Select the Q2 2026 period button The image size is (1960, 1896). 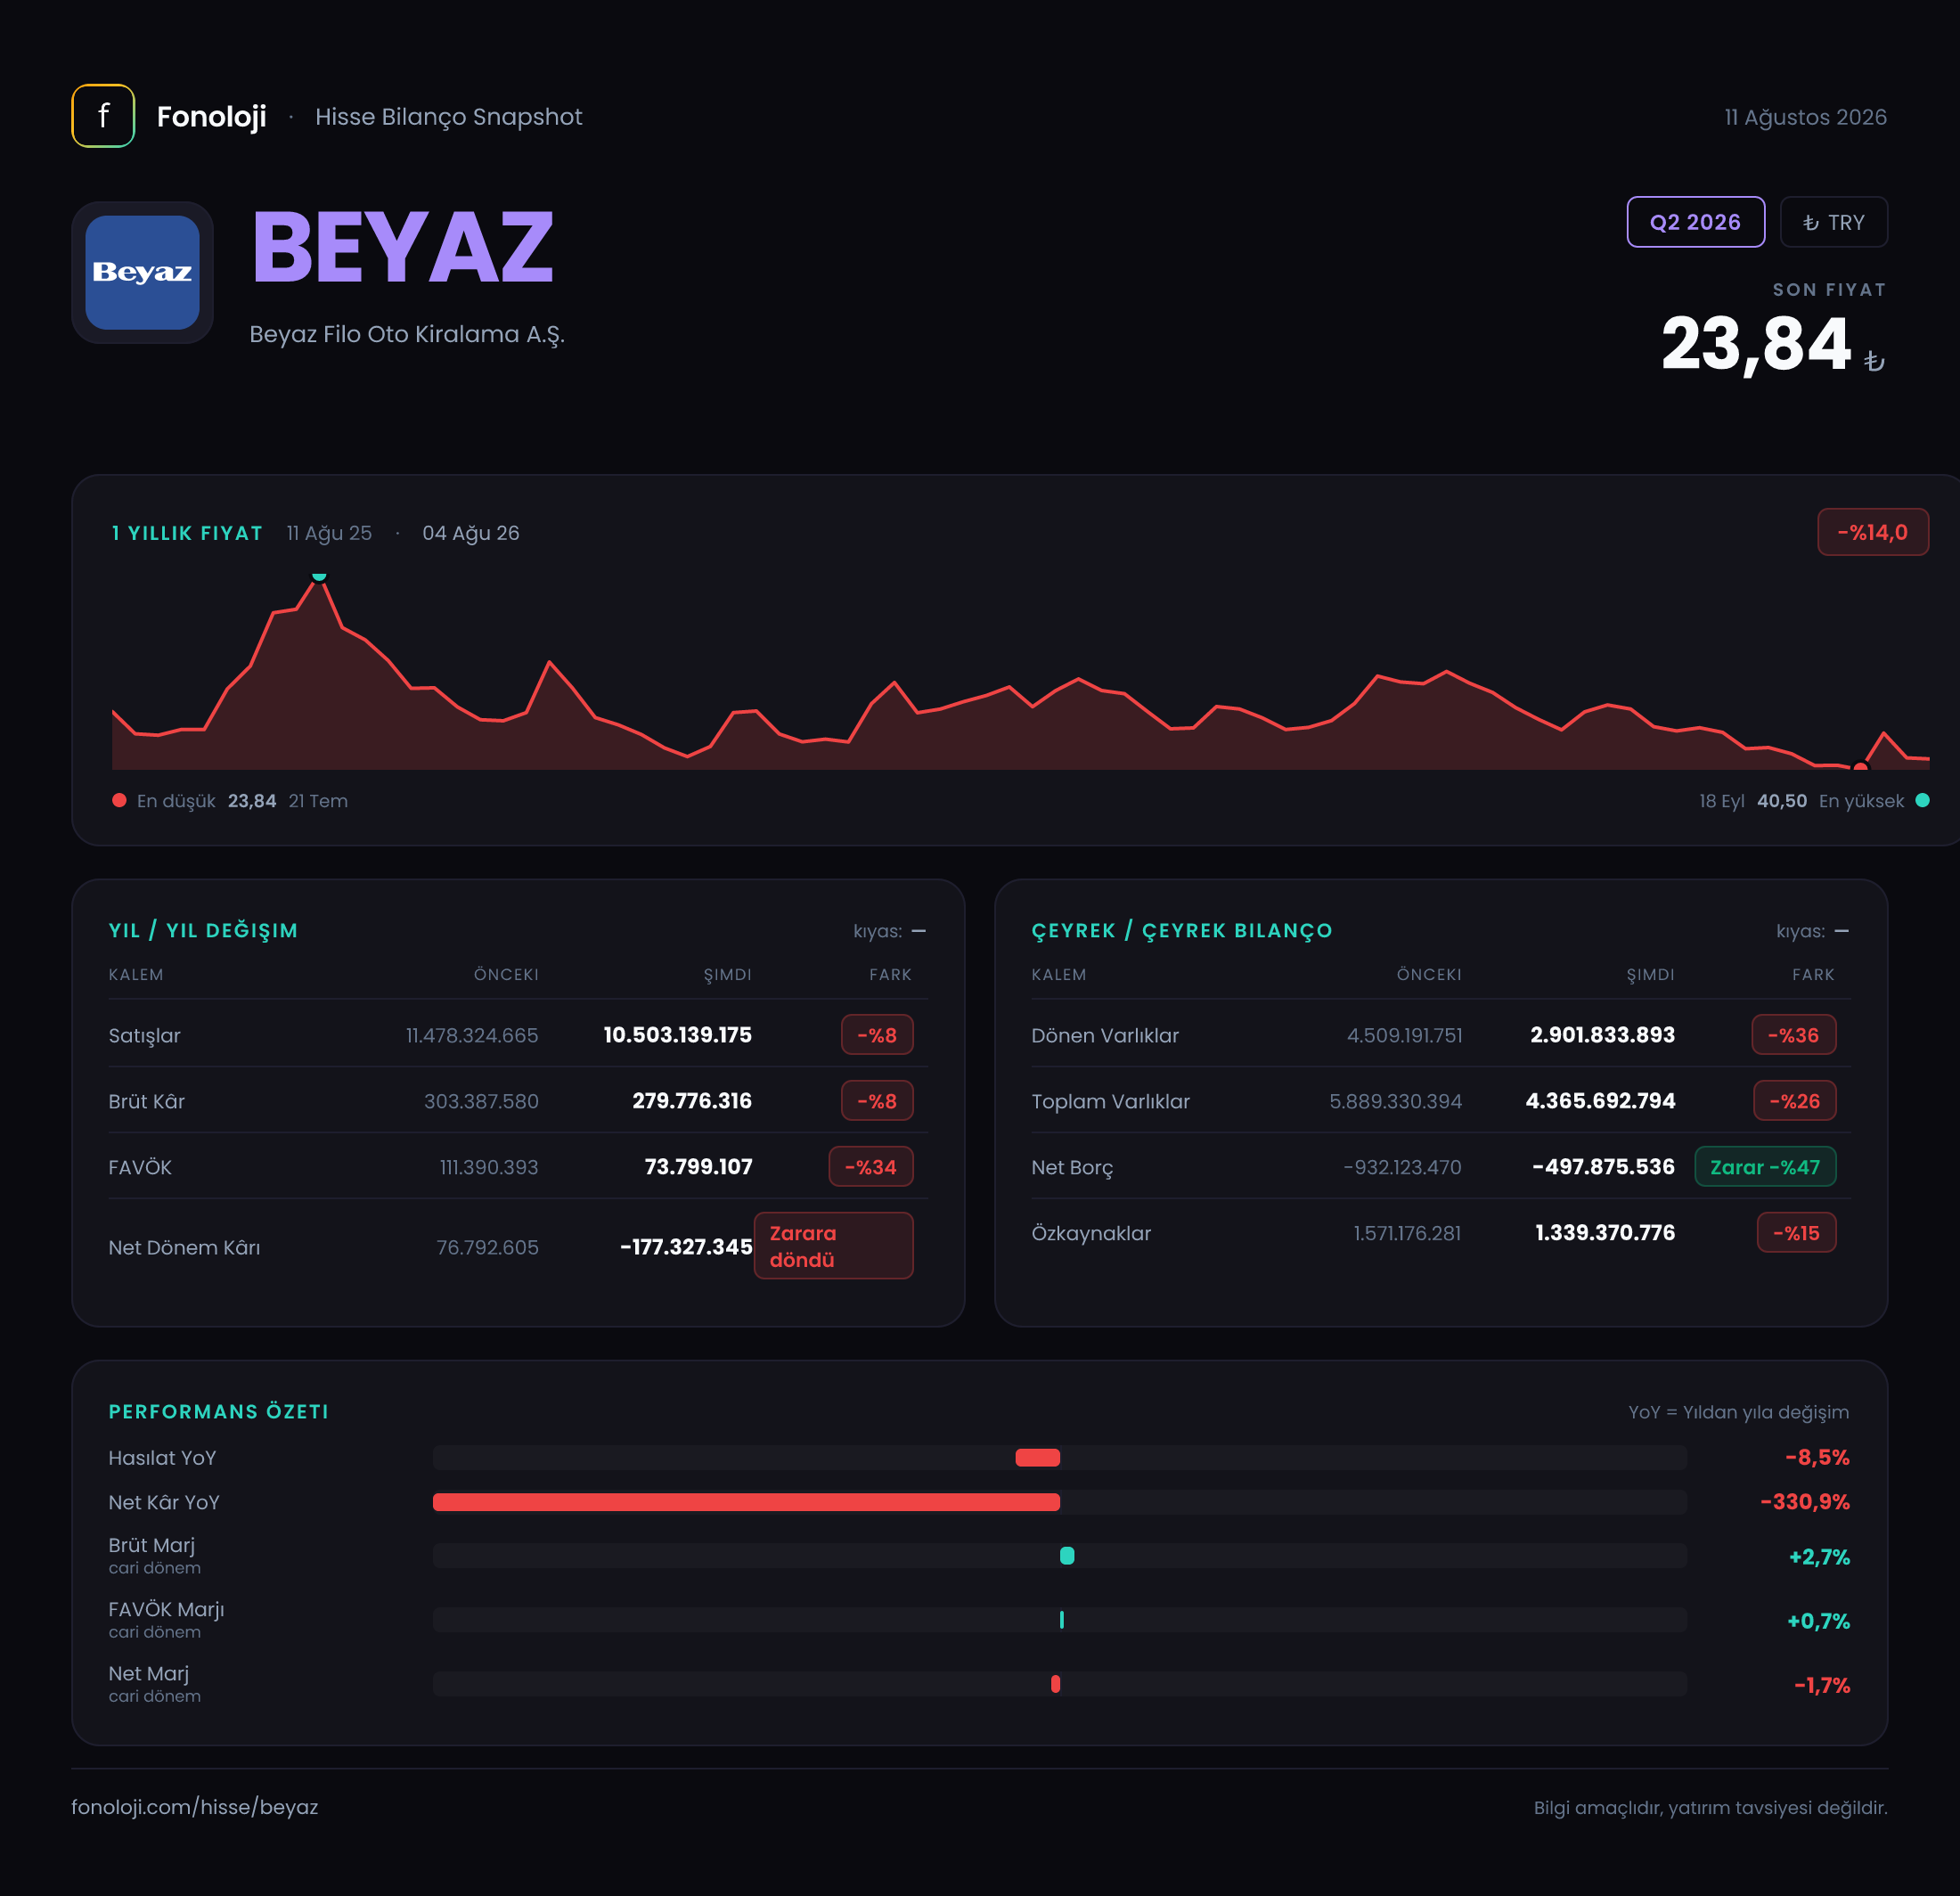[x=1695, y=222]
